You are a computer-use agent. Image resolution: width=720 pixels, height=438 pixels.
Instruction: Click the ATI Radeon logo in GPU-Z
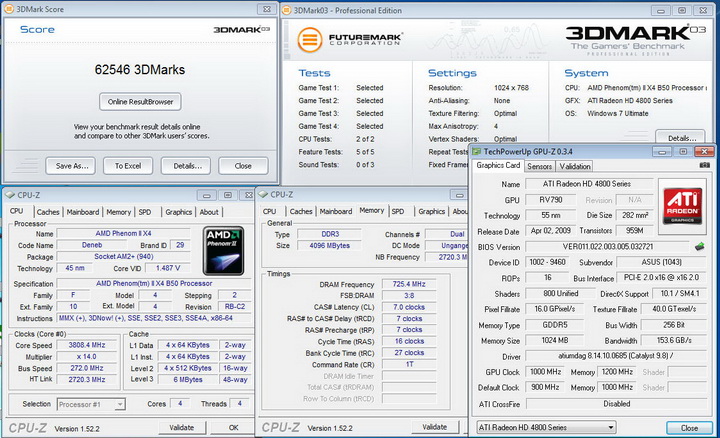coord(682,206)
